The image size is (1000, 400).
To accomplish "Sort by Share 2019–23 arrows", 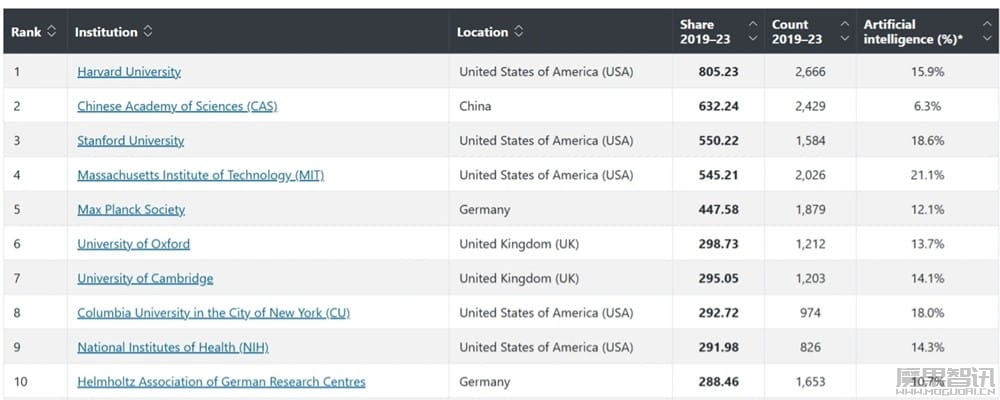I will (x=753, y=31).
